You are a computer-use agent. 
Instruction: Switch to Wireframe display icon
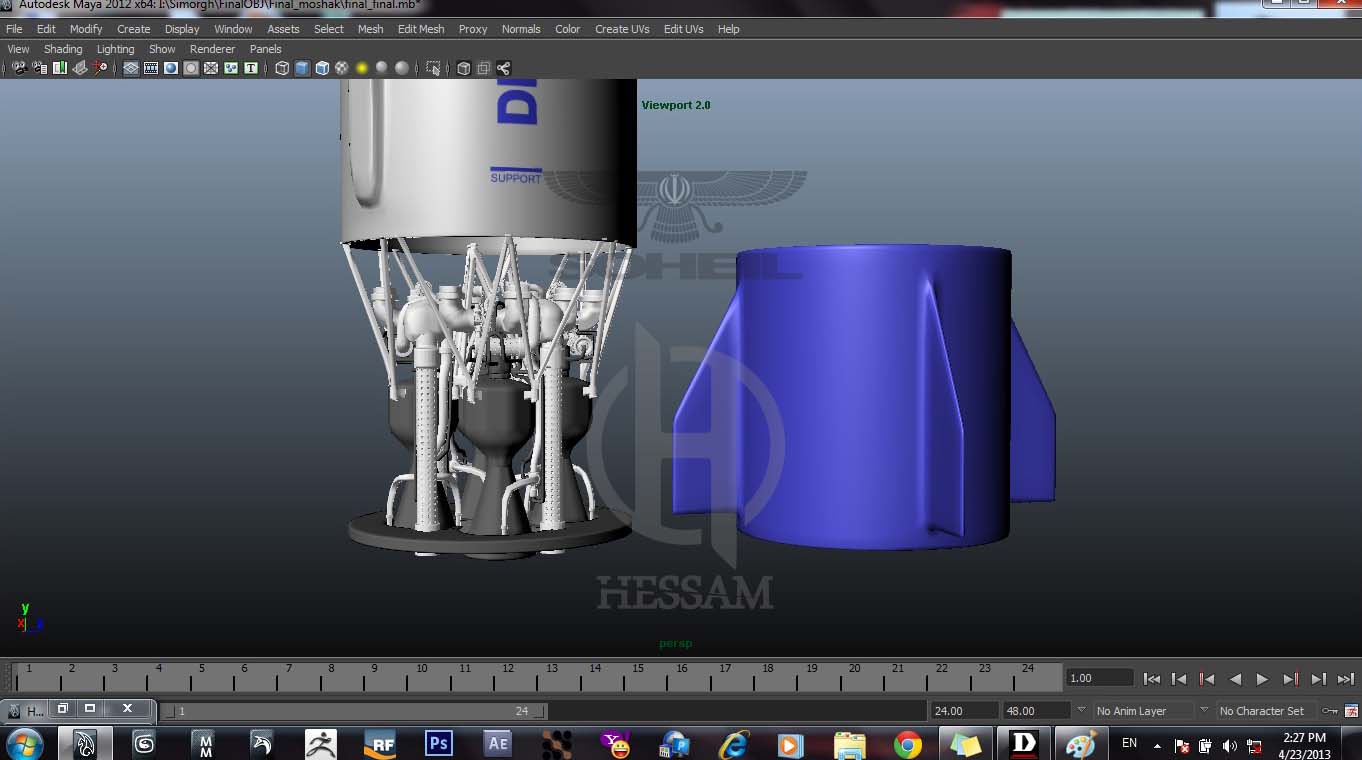coord(282,68)
